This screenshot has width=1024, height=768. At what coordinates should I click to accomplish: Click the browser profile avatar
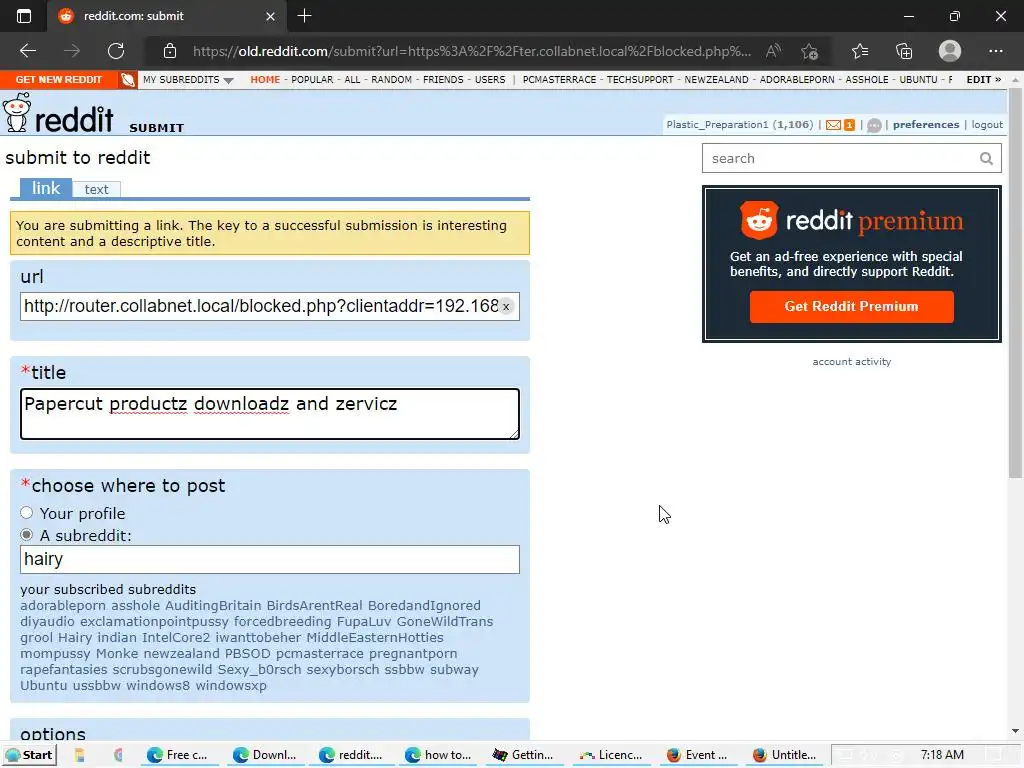[950, 51]
